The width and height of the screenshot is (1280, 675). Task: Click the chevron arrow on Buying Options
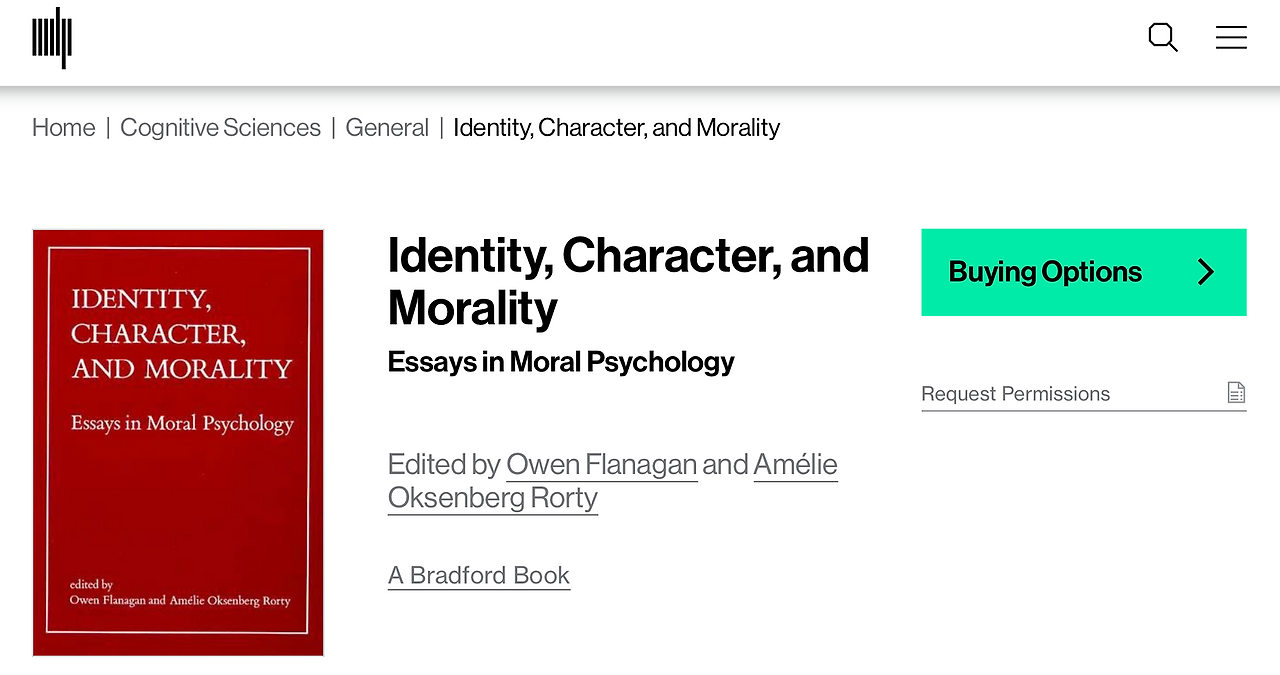point(1206,272)
